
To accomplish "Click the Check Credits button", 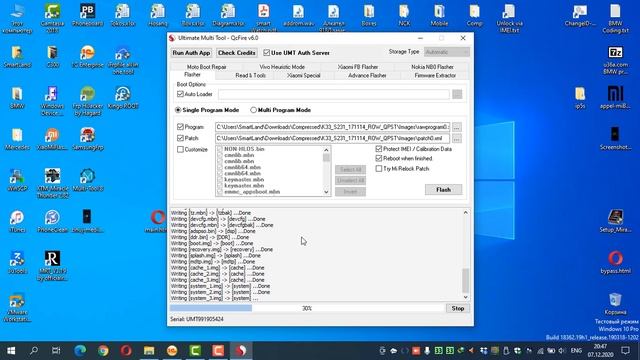I will [237, 53].
